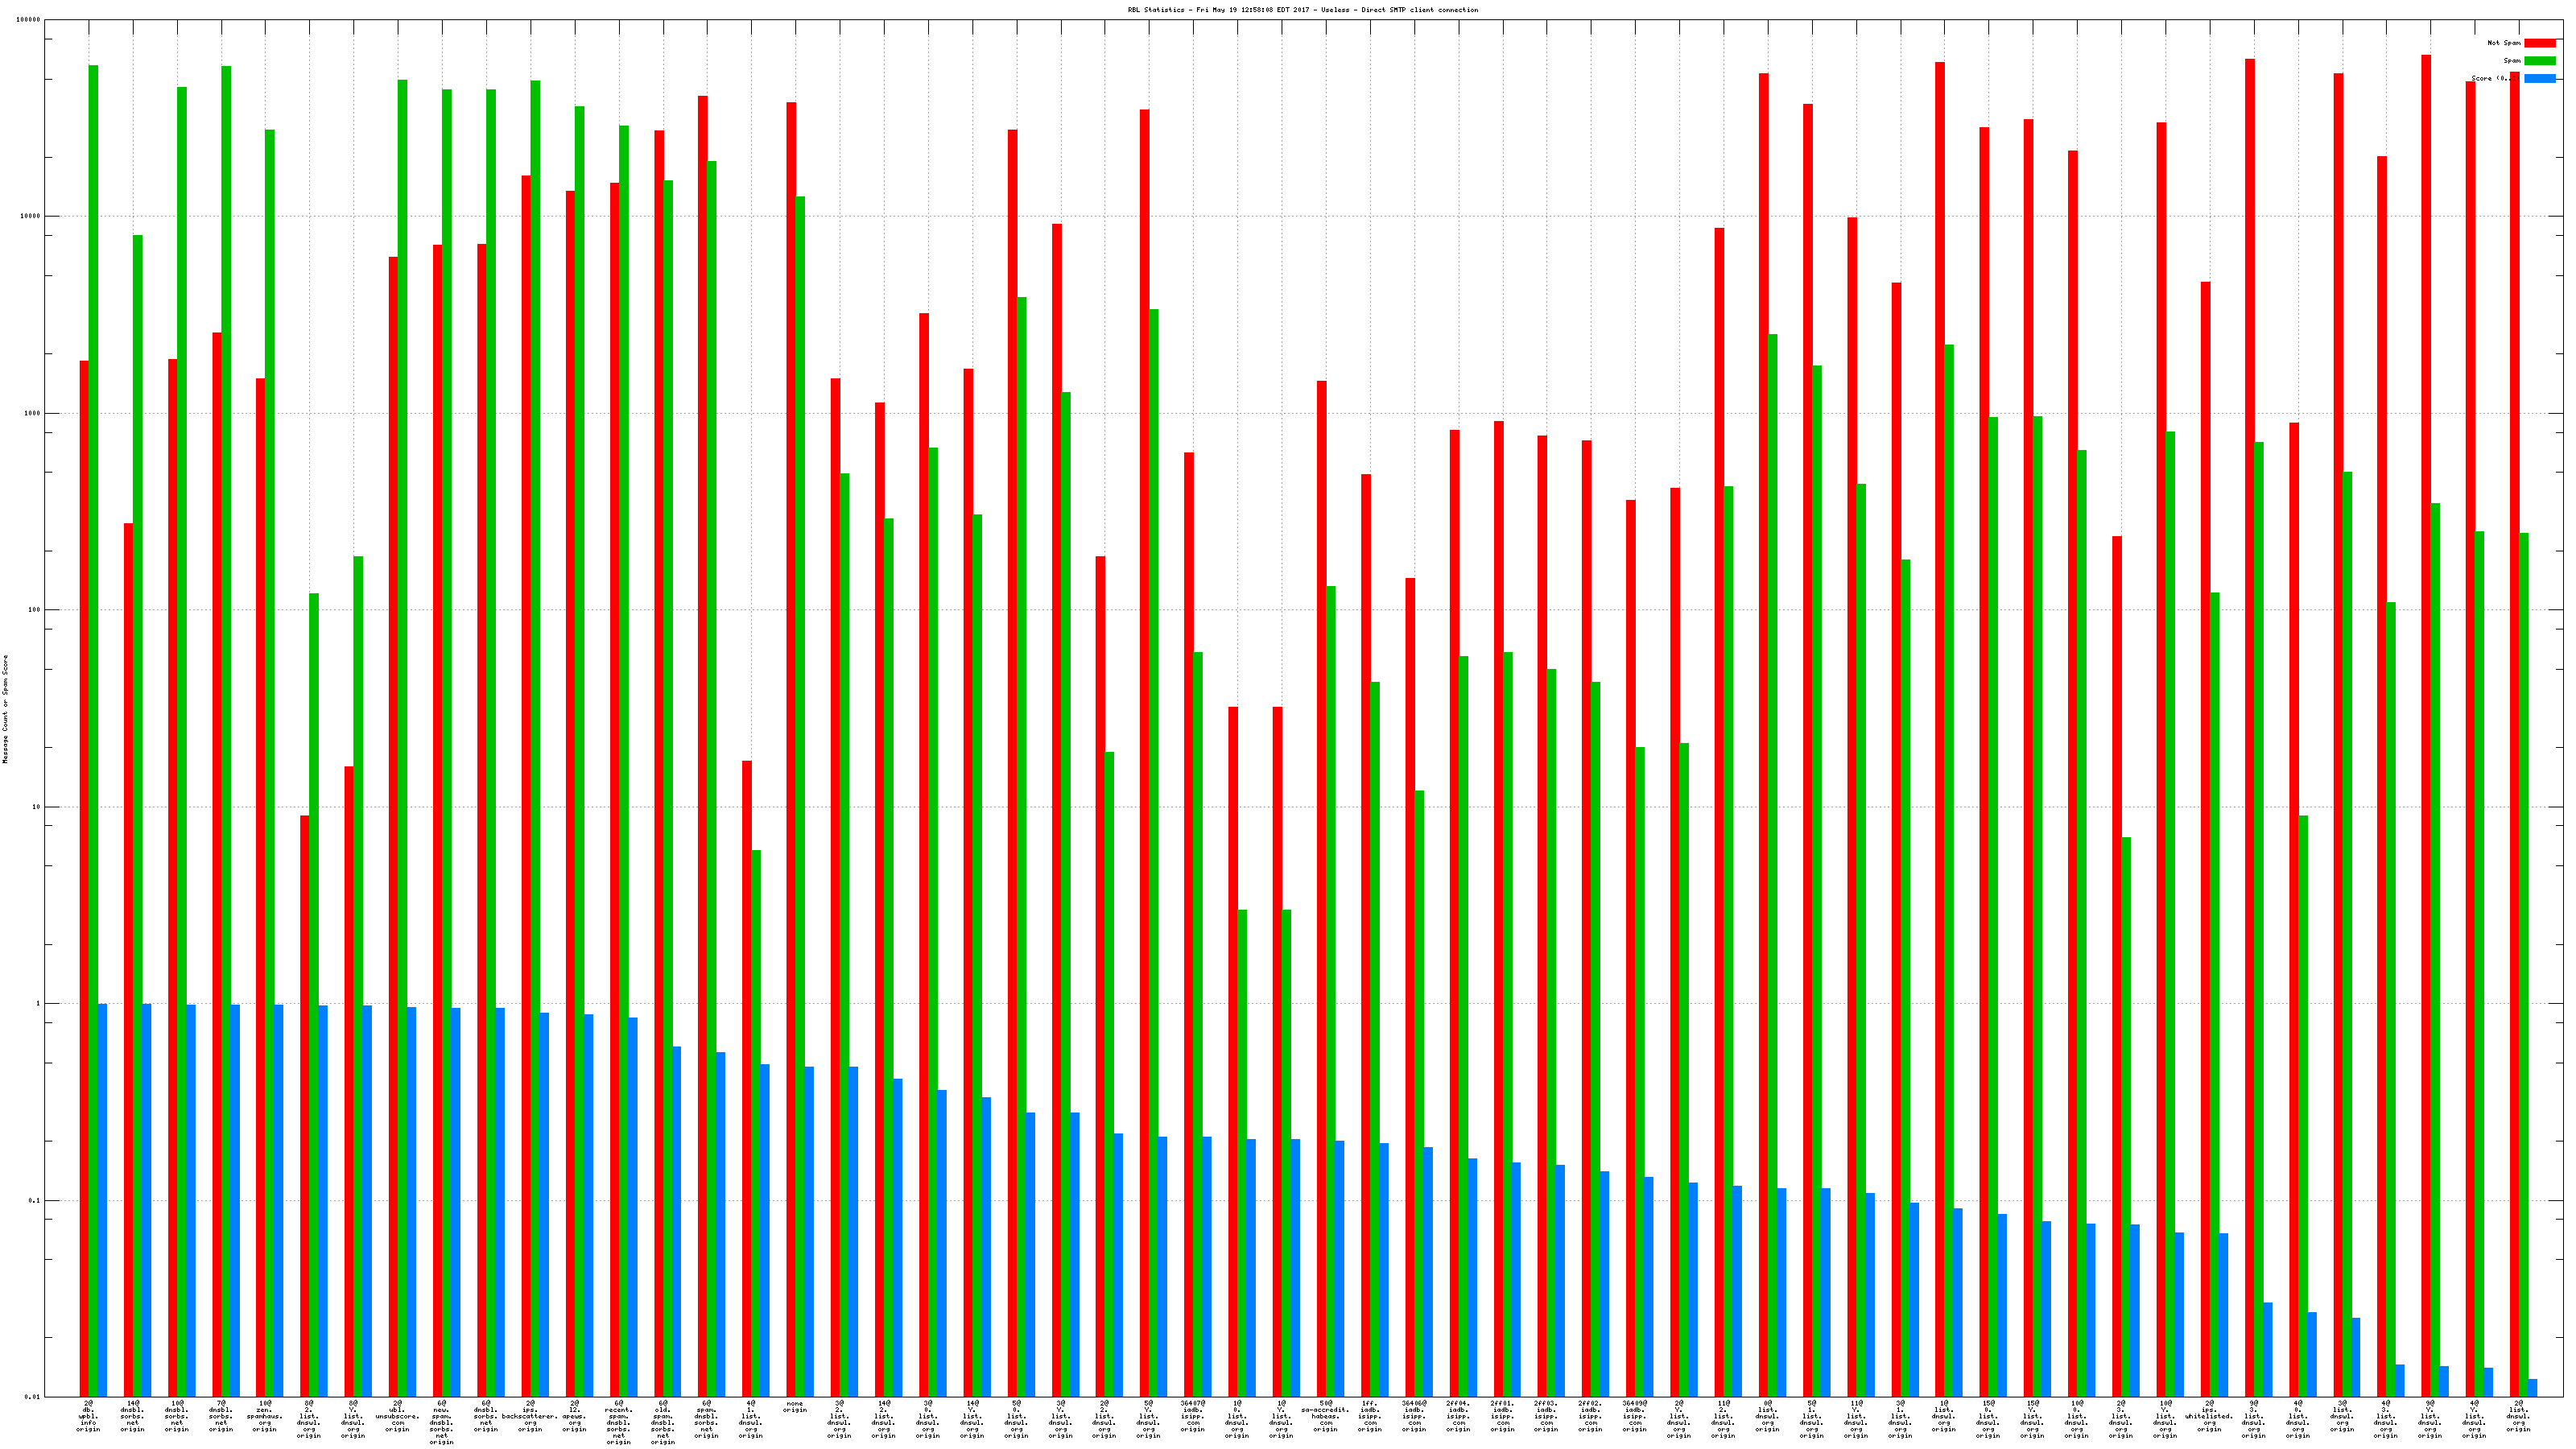Click the 'none origin' x-axis label
Viewport: 2576px width, 1449px height.
[794, 1406]
